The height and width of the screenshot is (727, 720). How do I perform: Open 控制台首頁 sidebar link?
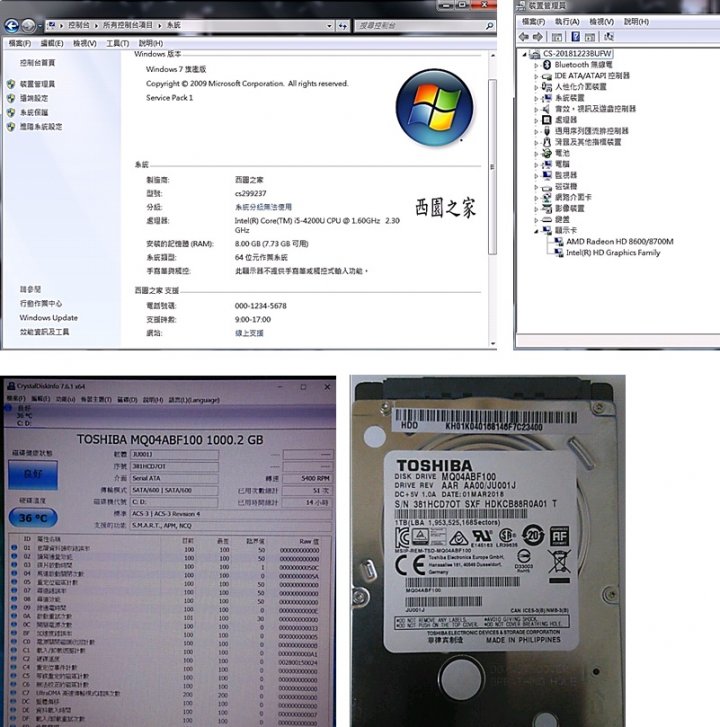point(37,63)
